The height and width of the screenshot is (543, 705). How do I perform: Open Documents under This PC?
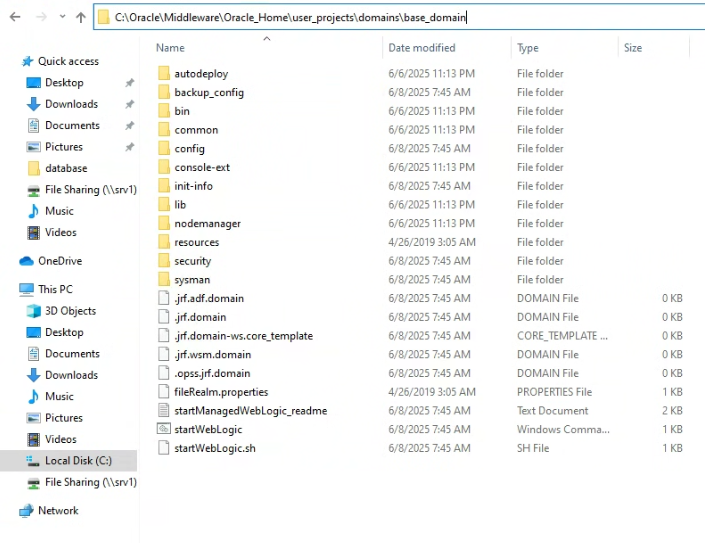(72, 353)
